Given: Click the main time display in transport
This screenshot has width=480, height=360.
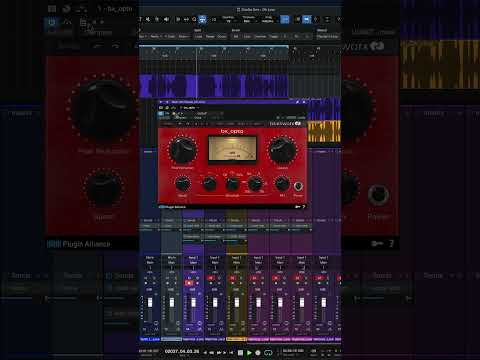Looking at the screenshot, I should pos(182,351).
